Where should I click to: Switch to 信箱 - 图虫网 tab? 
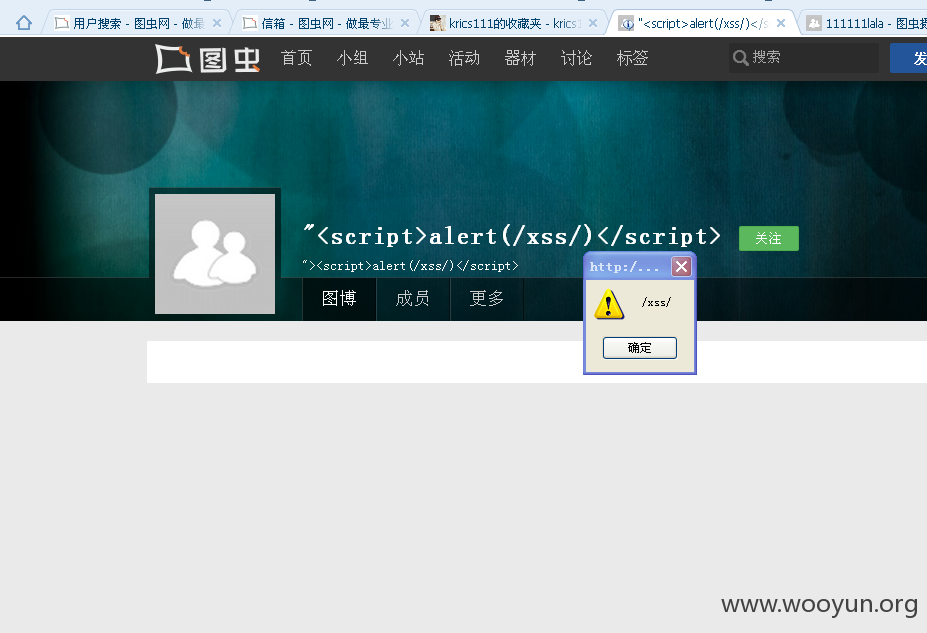click(x=327, y=24)
